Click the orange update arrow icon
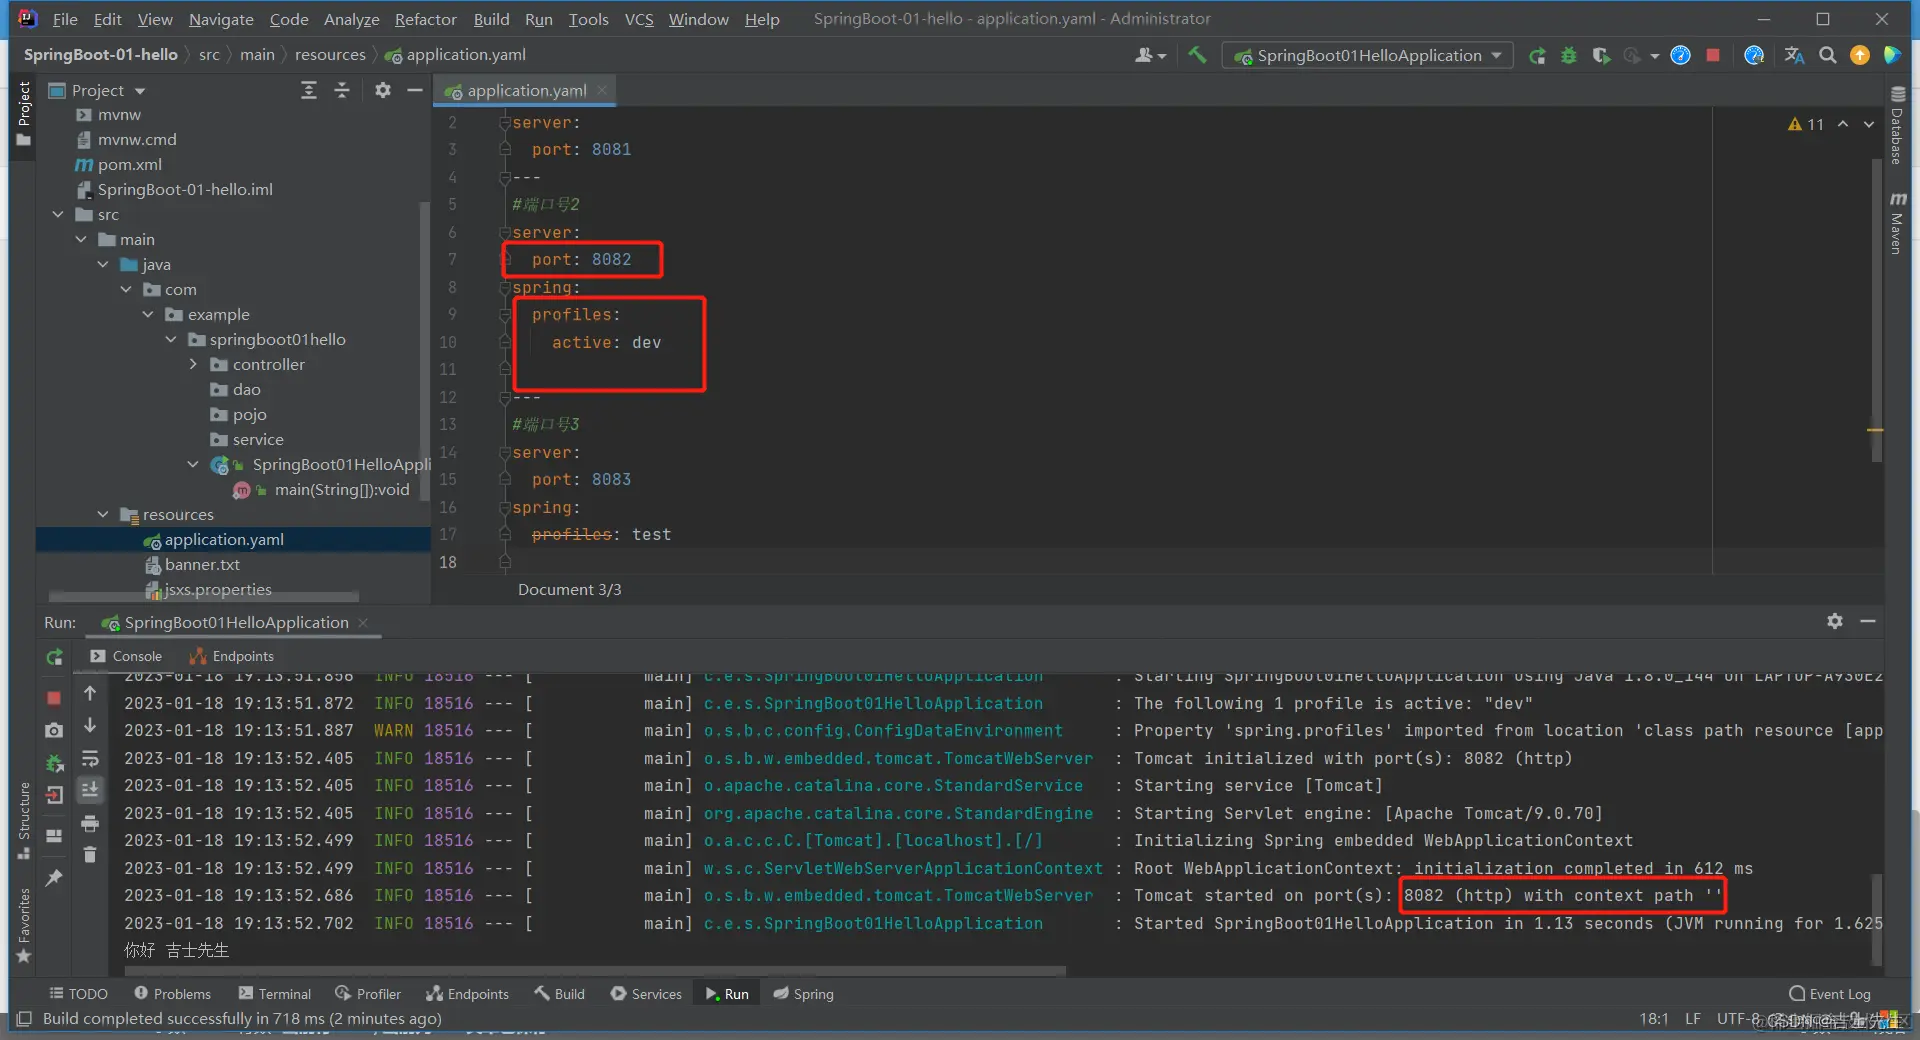This screenshot has height=1040, width=1920. 1860,56
